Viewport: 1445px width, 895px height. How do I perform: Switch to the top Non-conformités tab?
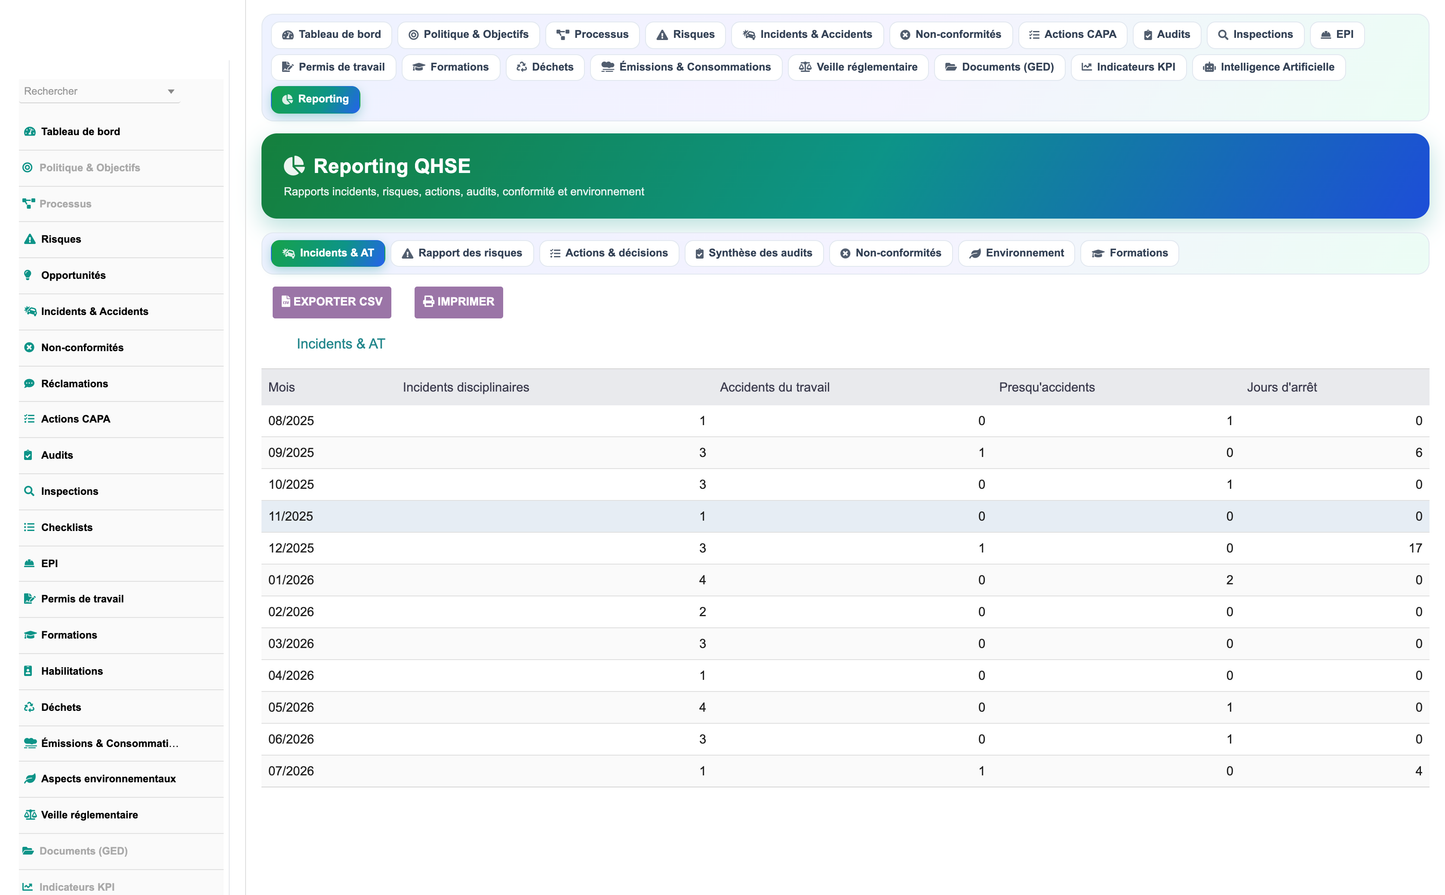(x=950, y=35)
